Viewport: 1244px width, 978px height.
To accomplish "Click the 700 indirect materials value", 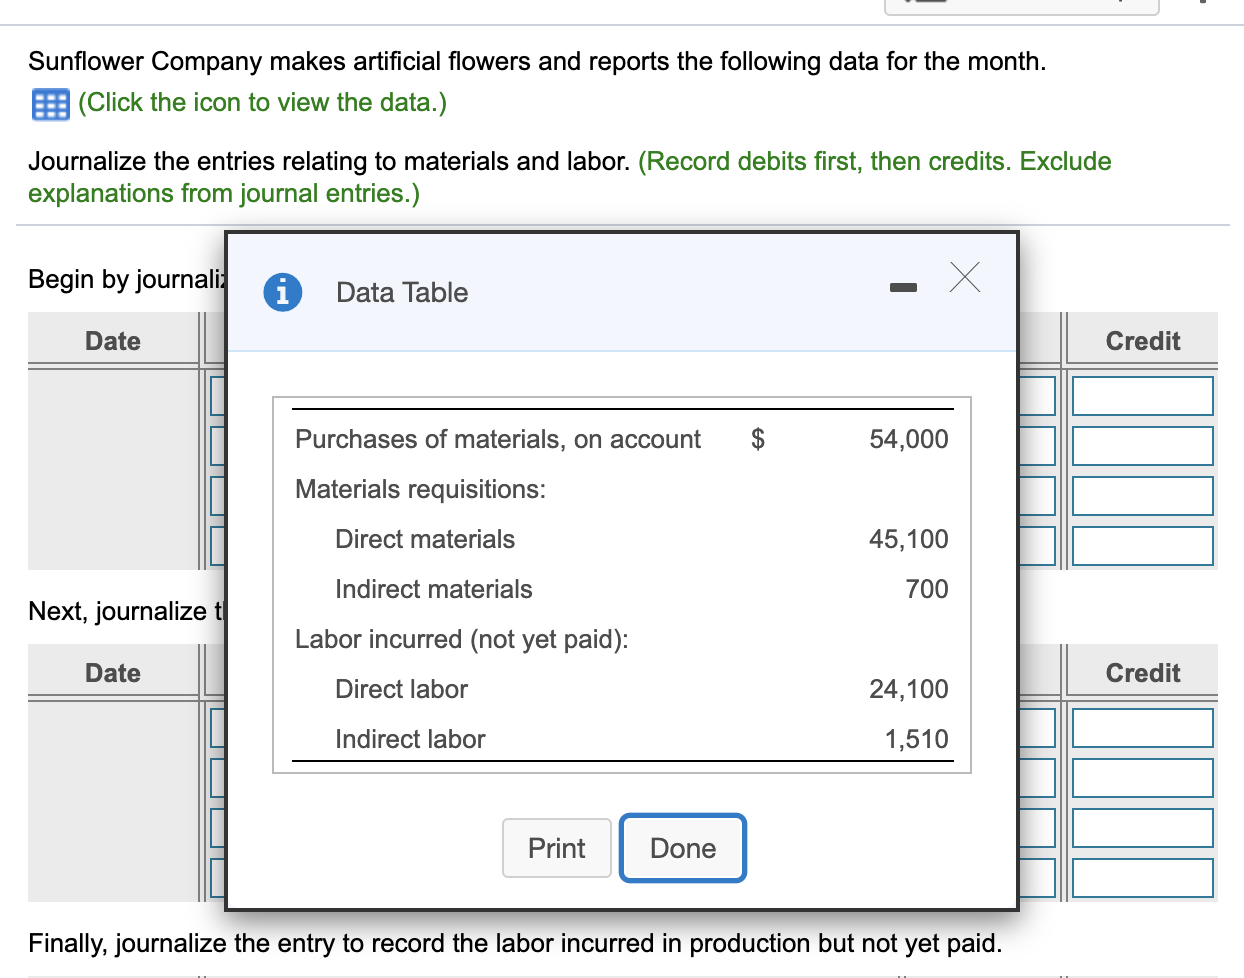I will [x=927, y=589].
